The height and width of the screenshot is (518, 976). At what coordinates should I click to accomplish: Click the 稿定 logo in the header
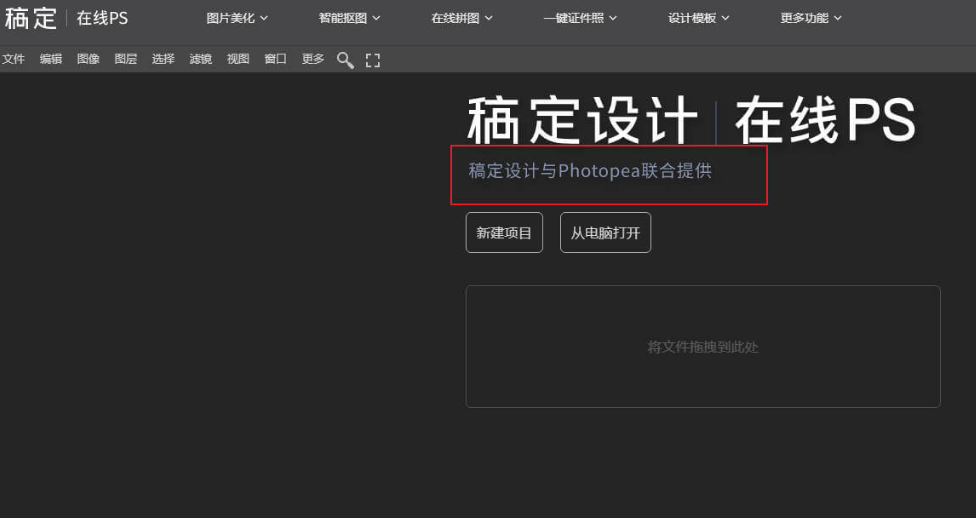pos(30,18)
